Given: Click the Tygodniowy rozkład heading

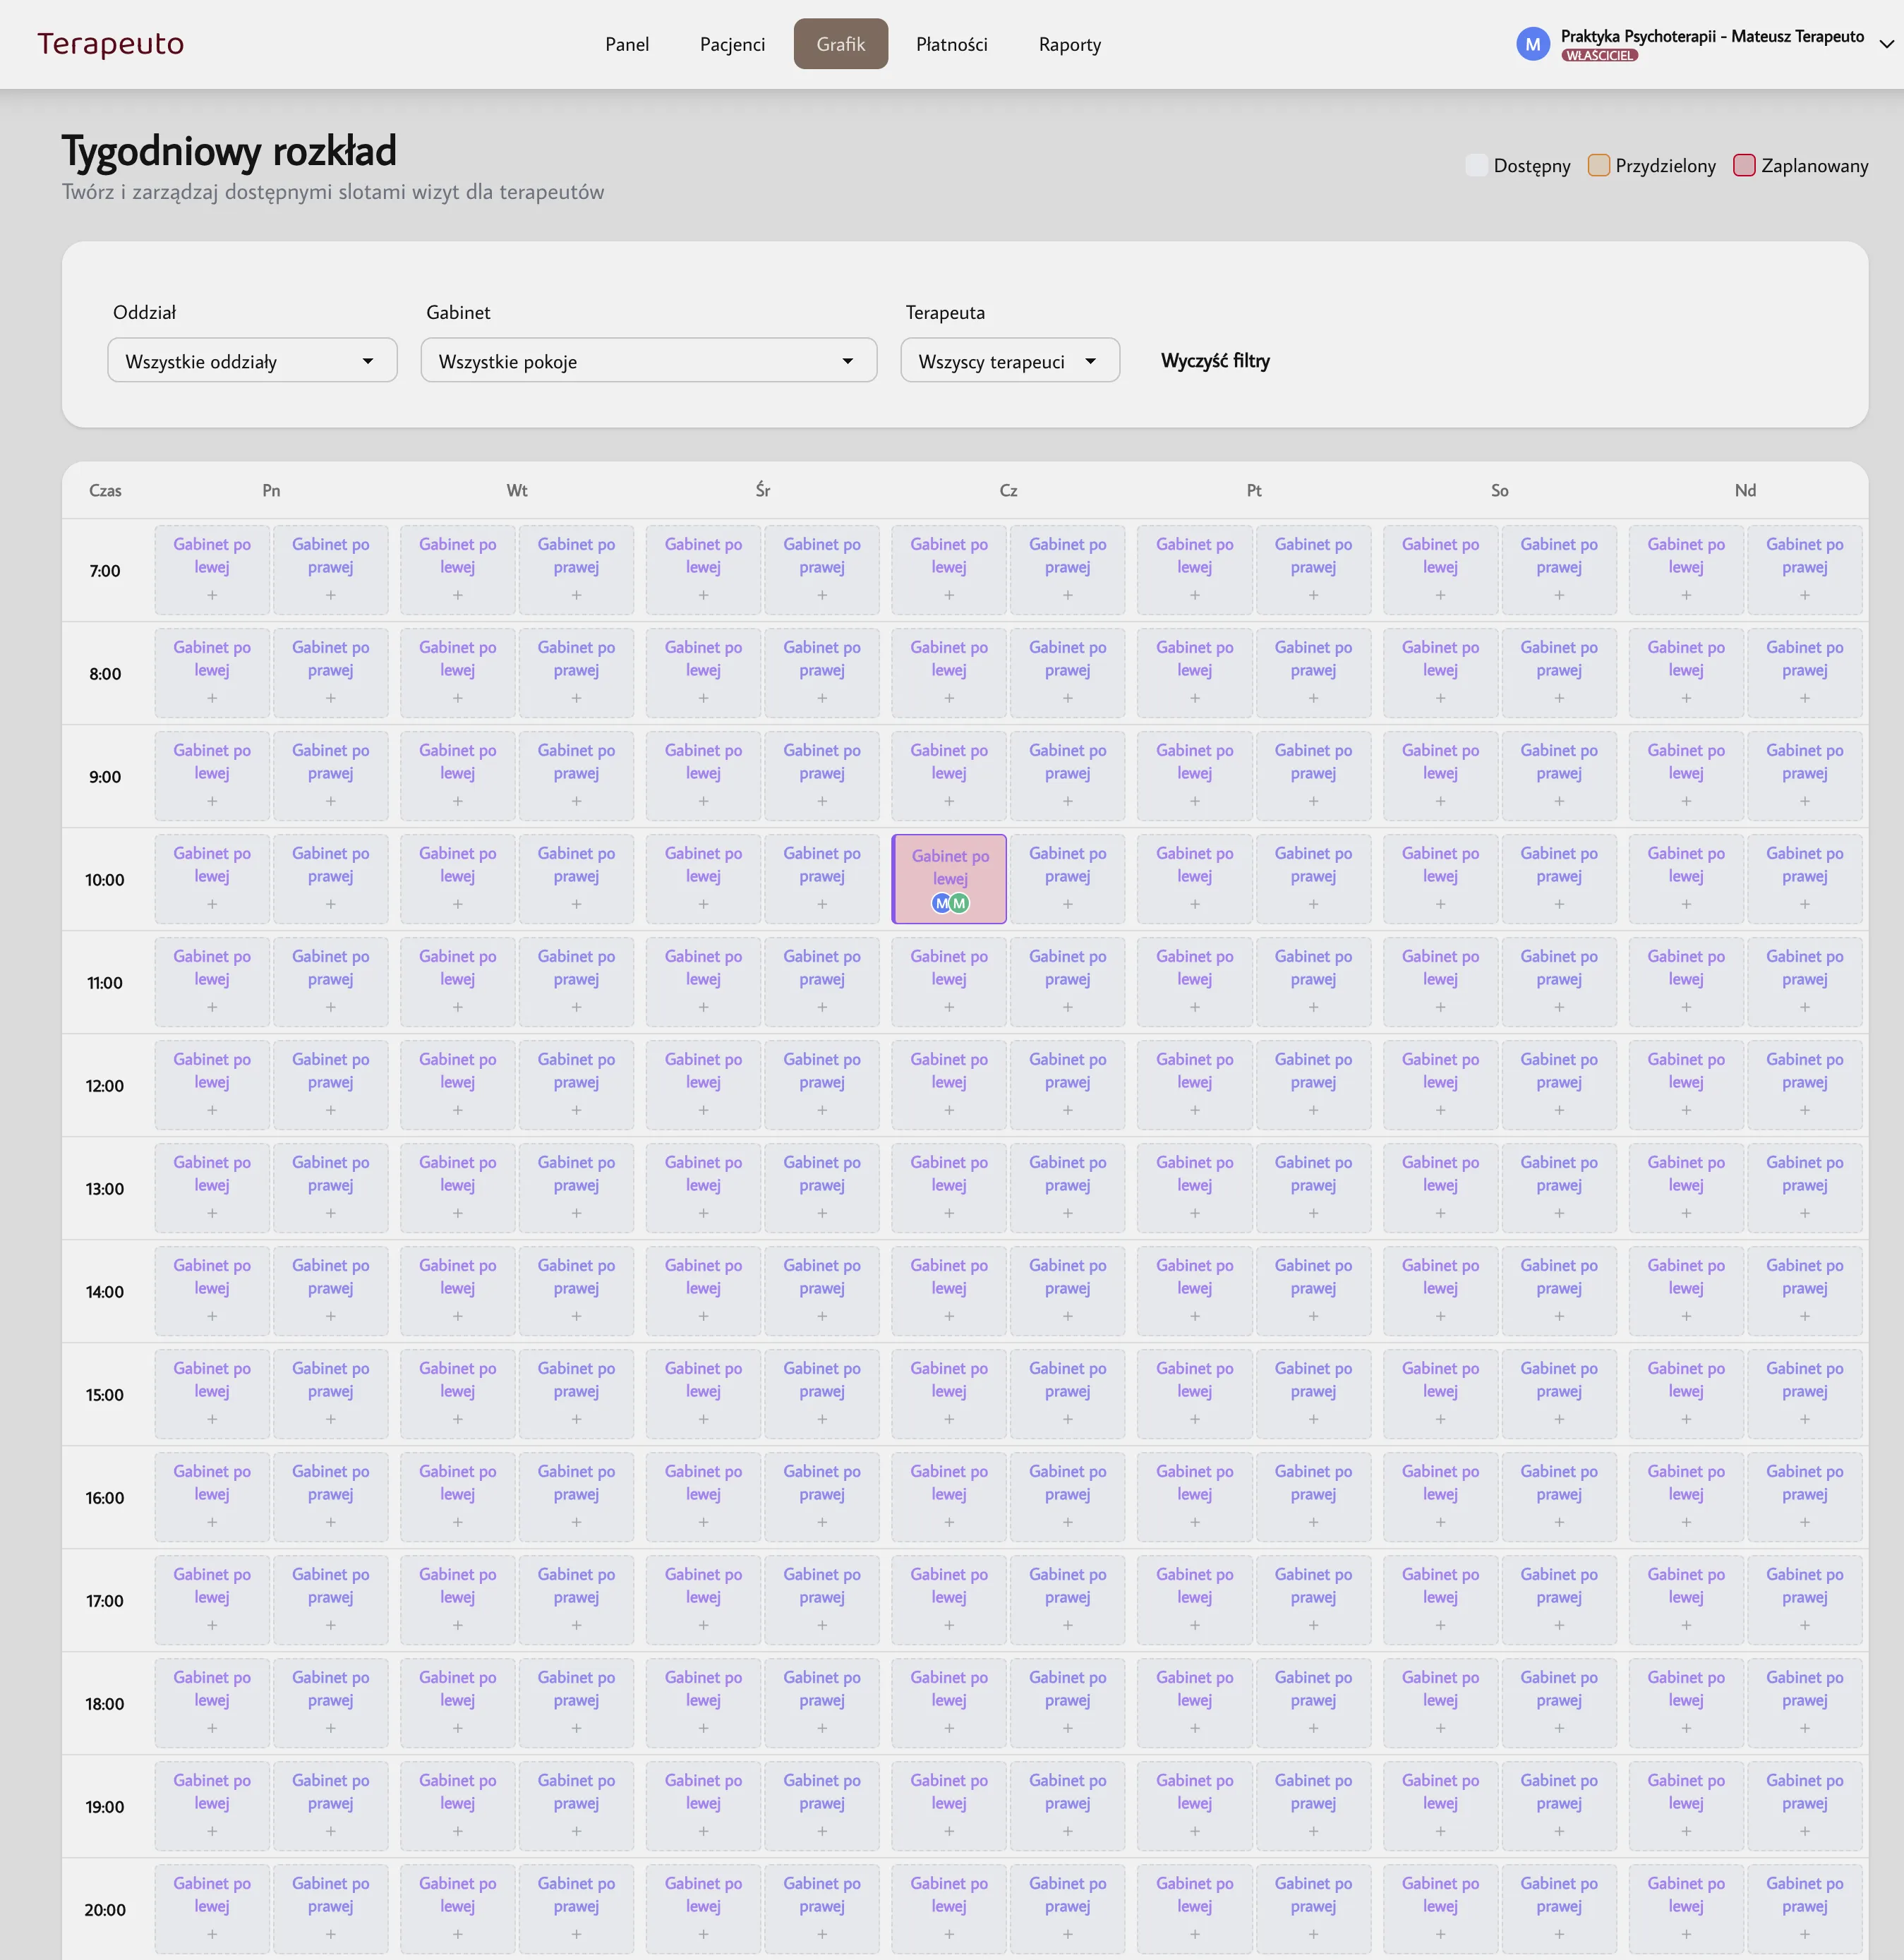Looking at the screenshot, I should tap(229, 151).
